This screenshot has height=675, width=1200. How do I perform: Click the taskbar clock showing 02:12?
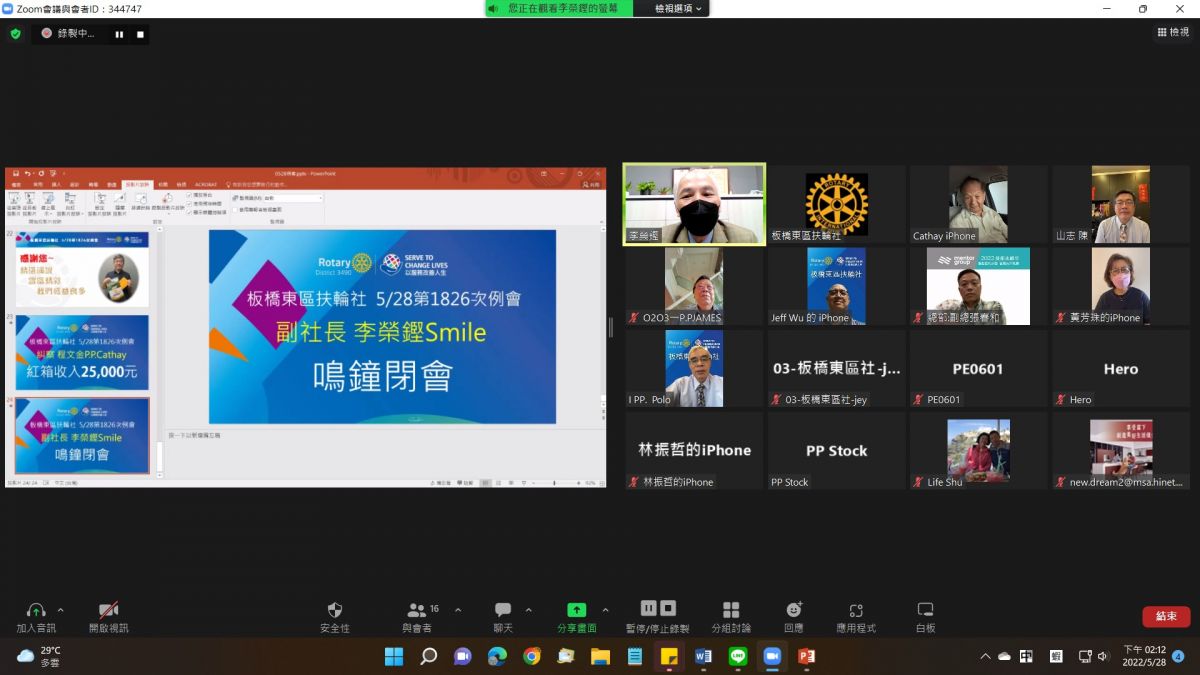(x=1144, y=656)
